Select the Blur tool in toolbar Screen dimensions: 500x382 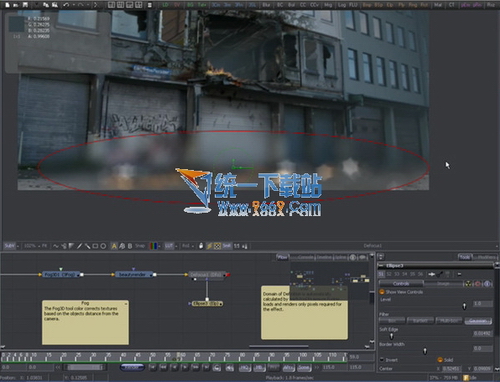tap(266, 5)
